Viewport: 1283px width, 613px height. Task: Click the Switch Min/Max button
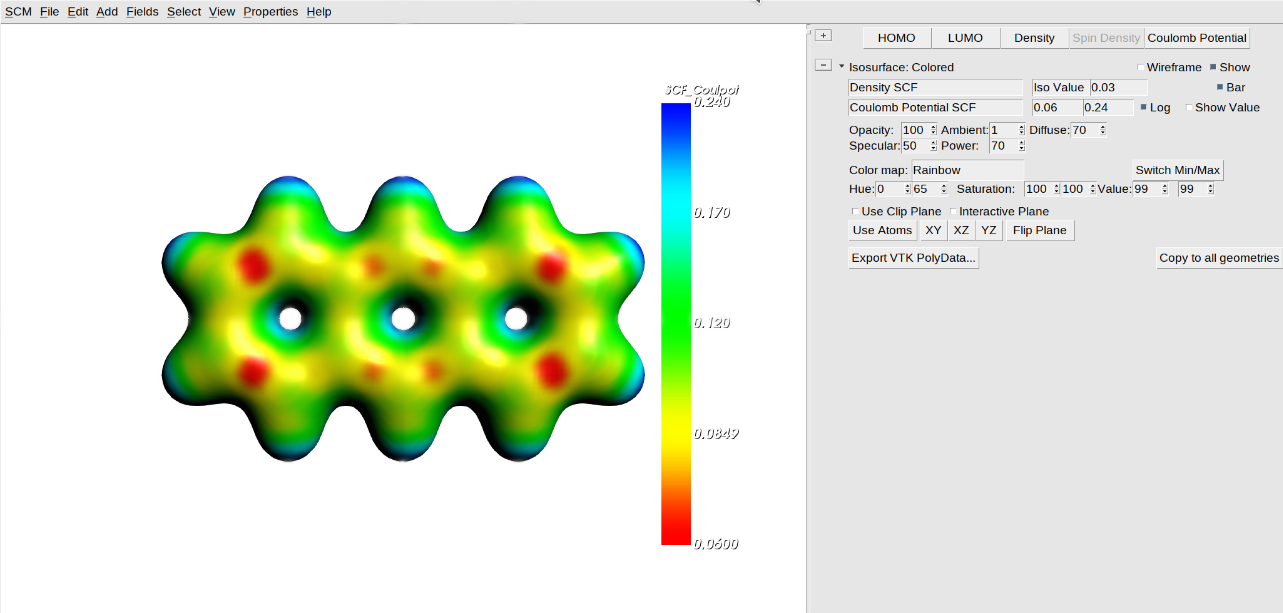click(1177, 169)
